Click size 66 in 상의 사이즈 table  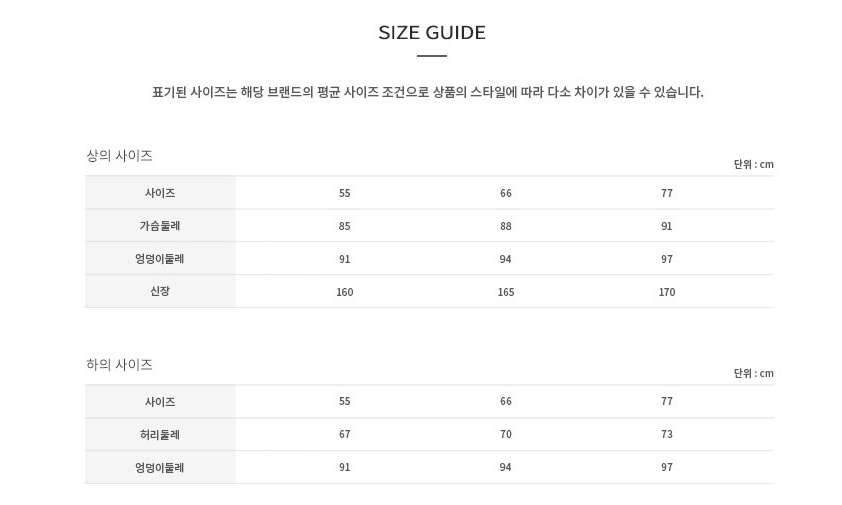(x=506, y=193)
